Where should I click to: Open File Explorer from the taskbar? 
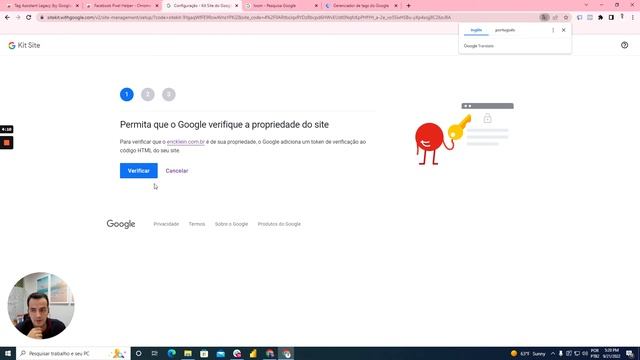pos(188,353)
